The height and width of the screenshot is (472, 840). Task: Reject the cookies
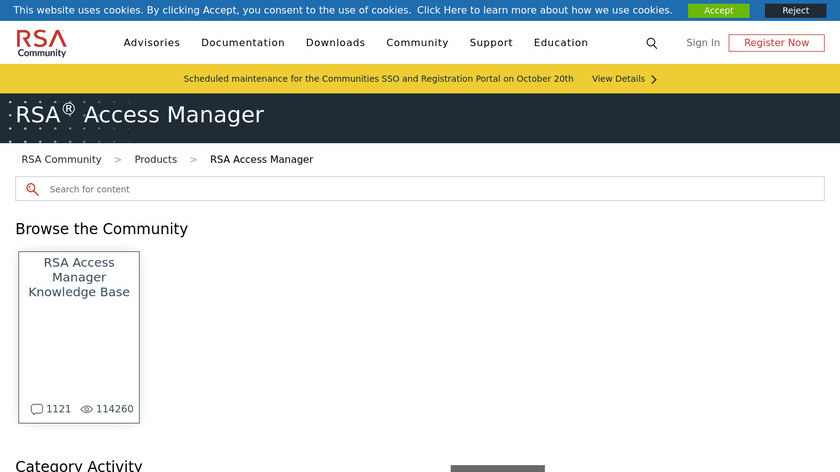tap(796, 11)
